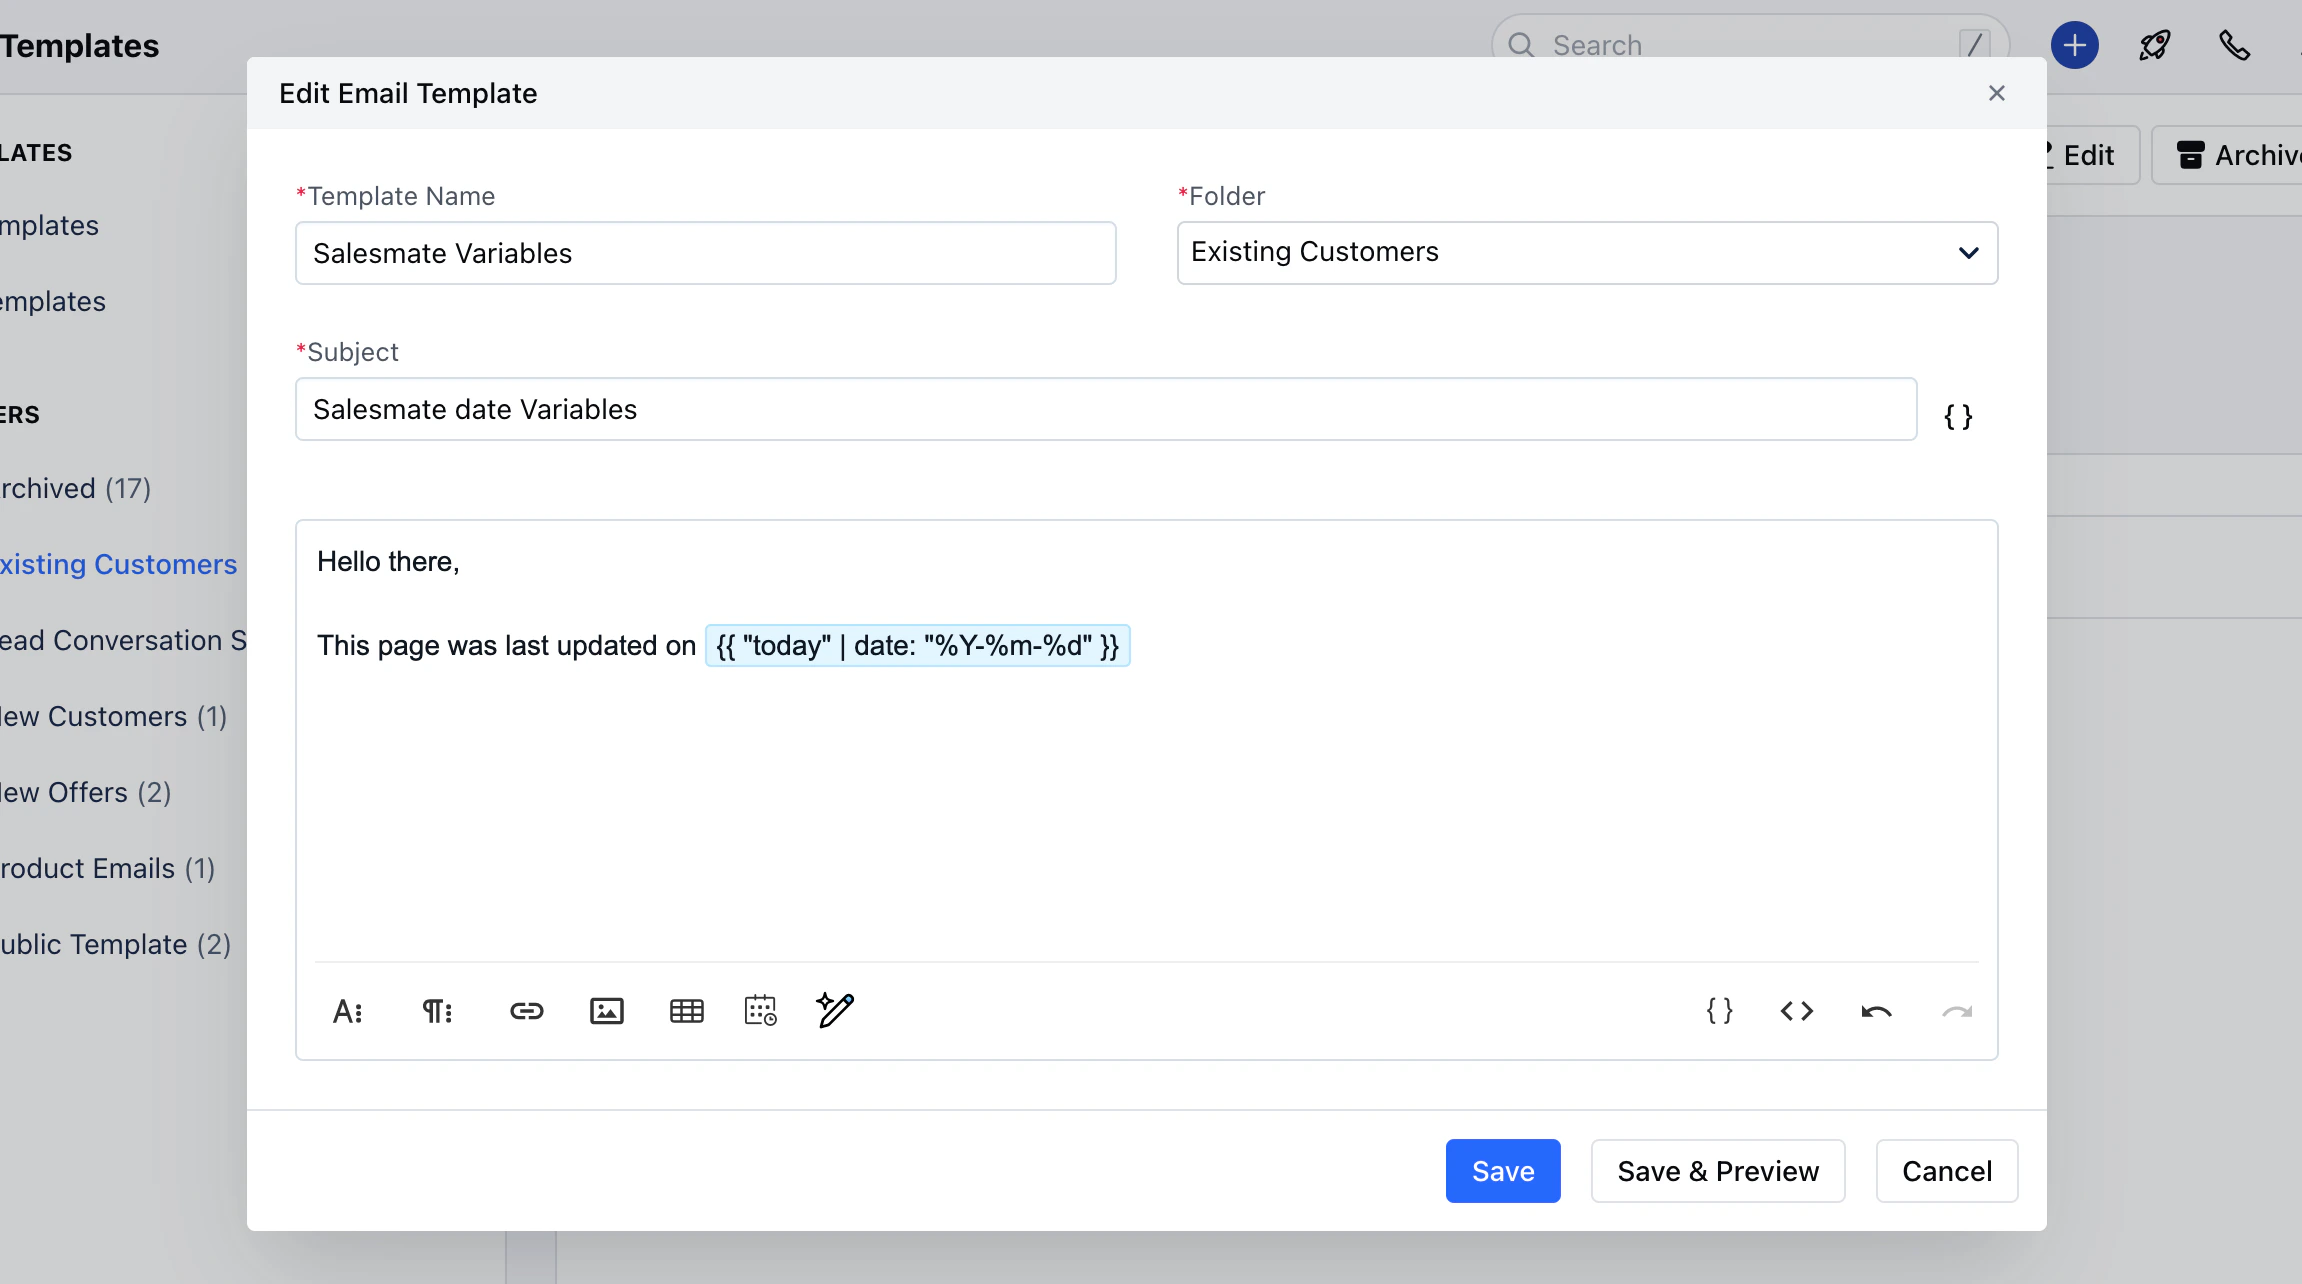Insert a meeting scheduler calendar link
The width and height of the screenshot is (2302, 1284).
pyautogui.click(x=761, y=1011)
